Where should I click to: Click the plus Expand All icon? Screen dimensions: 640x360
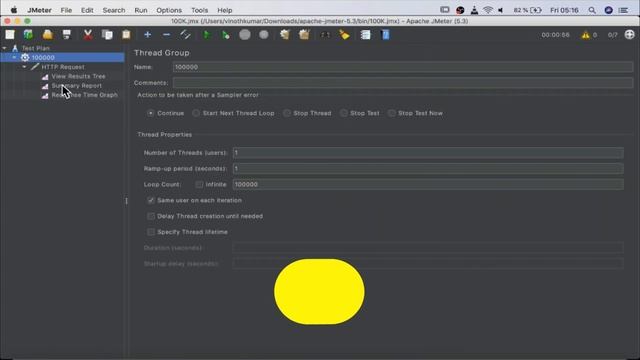pos(147,35)
